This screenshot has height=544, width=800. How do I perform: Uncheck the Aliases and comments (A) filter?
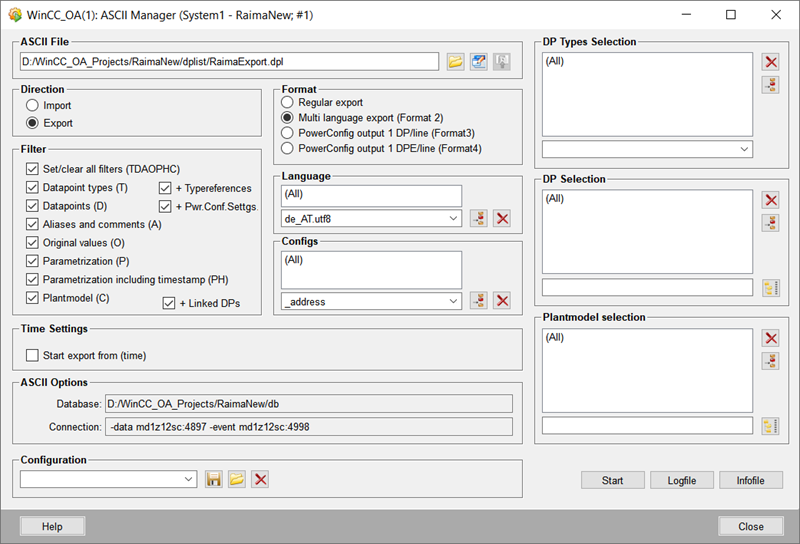click(33, 224)
